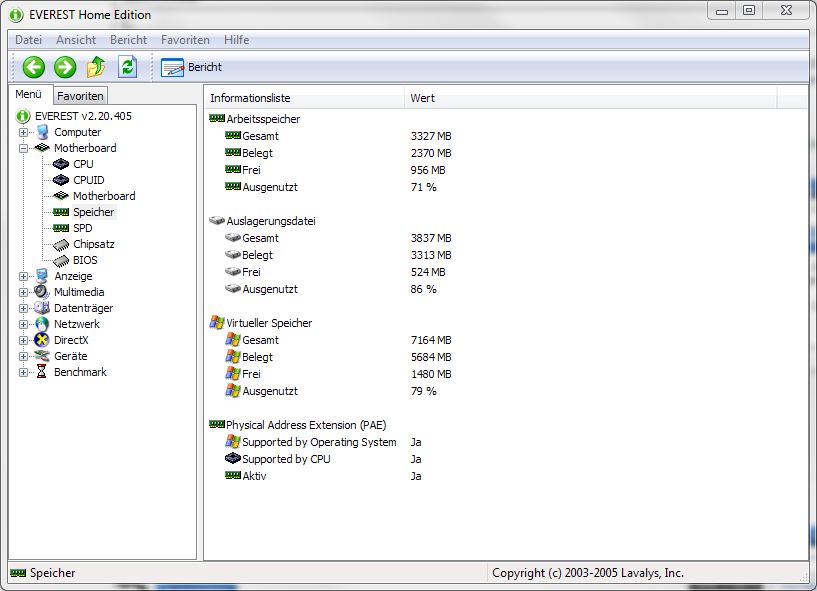This screenshot has height=591, width=817.
Task: Open the Bericht report button
Action: [x=191, y=67]
